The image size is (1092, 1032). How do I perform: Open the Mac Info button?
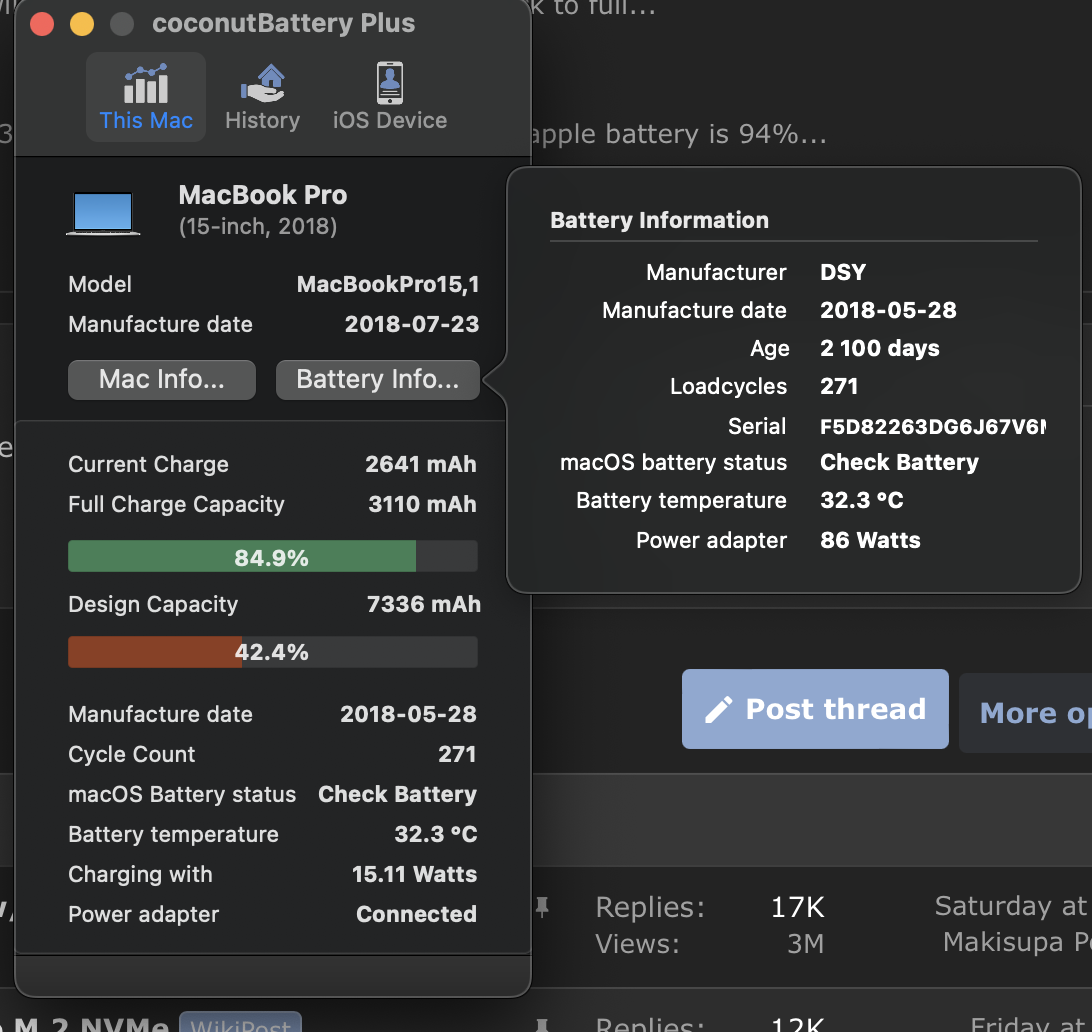pyautogui.click(x=162, y=380)
